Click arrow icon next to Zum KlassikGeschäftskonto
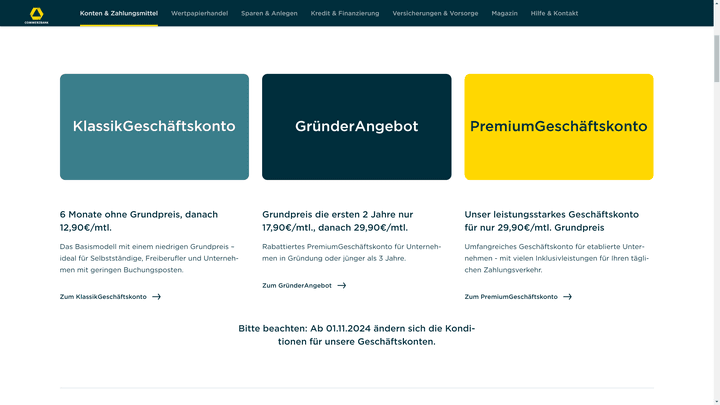This screenshot has height=405, width=720. 157,297
